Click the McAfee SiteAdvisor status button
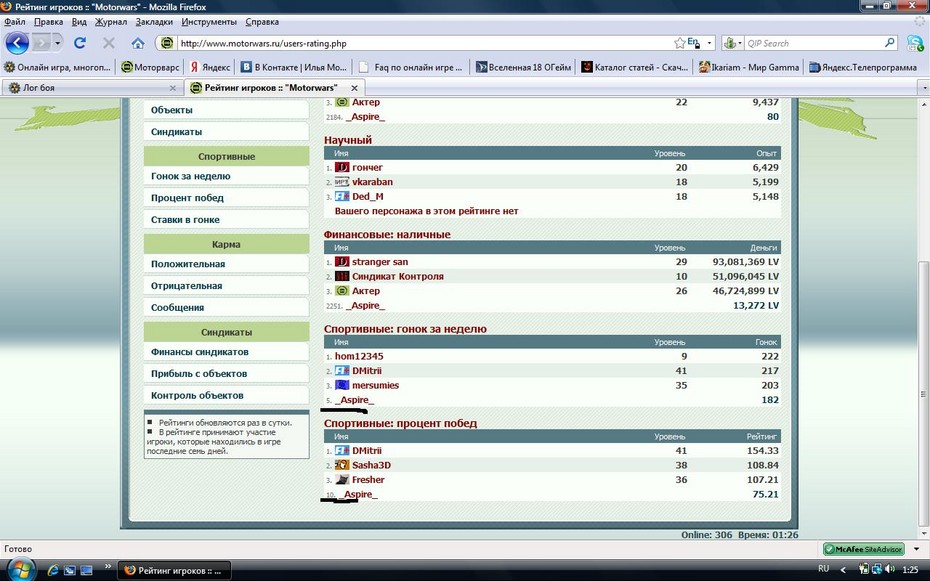The height and width of the screenshot is (581, 930). [864, 549]
